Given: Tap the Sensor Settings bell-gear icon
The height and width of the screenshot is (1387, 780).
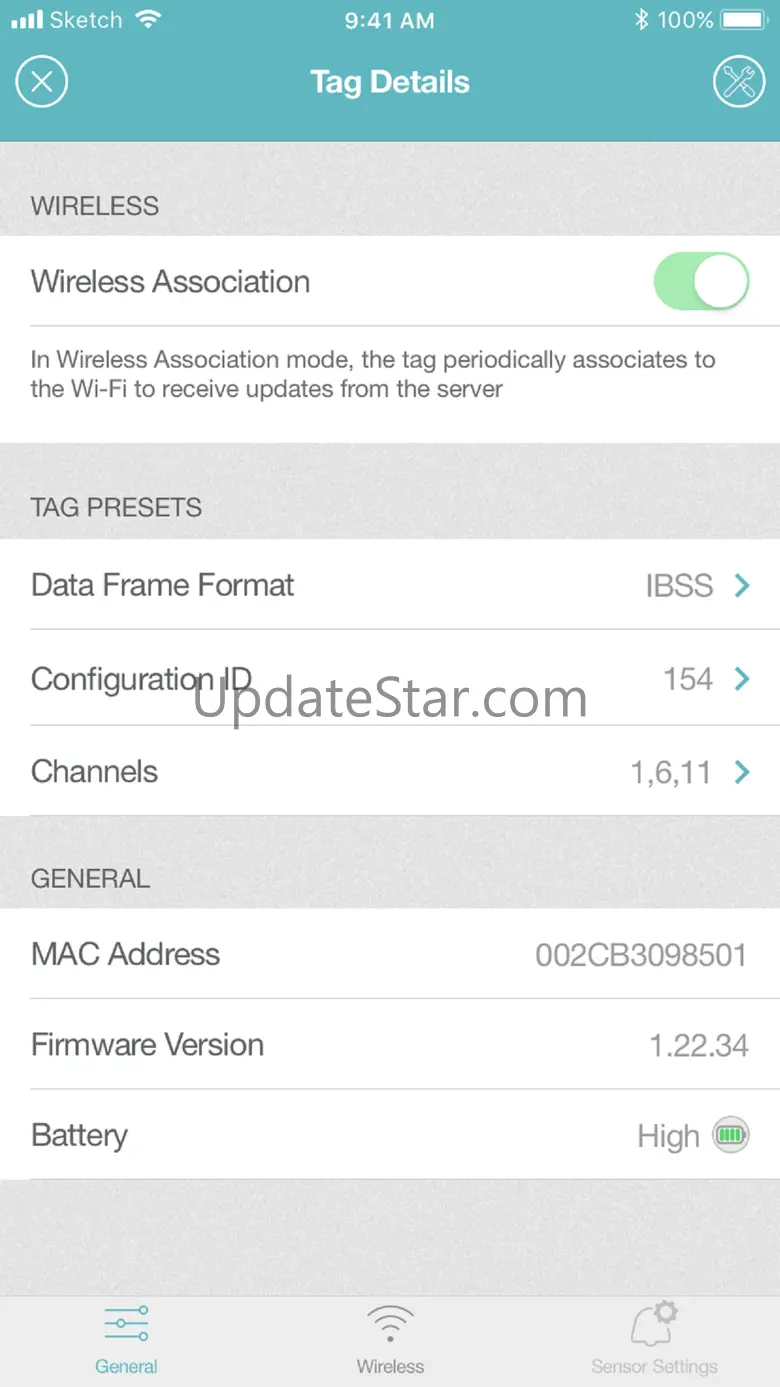Looking at the screenshot, I should [655, 1323].
